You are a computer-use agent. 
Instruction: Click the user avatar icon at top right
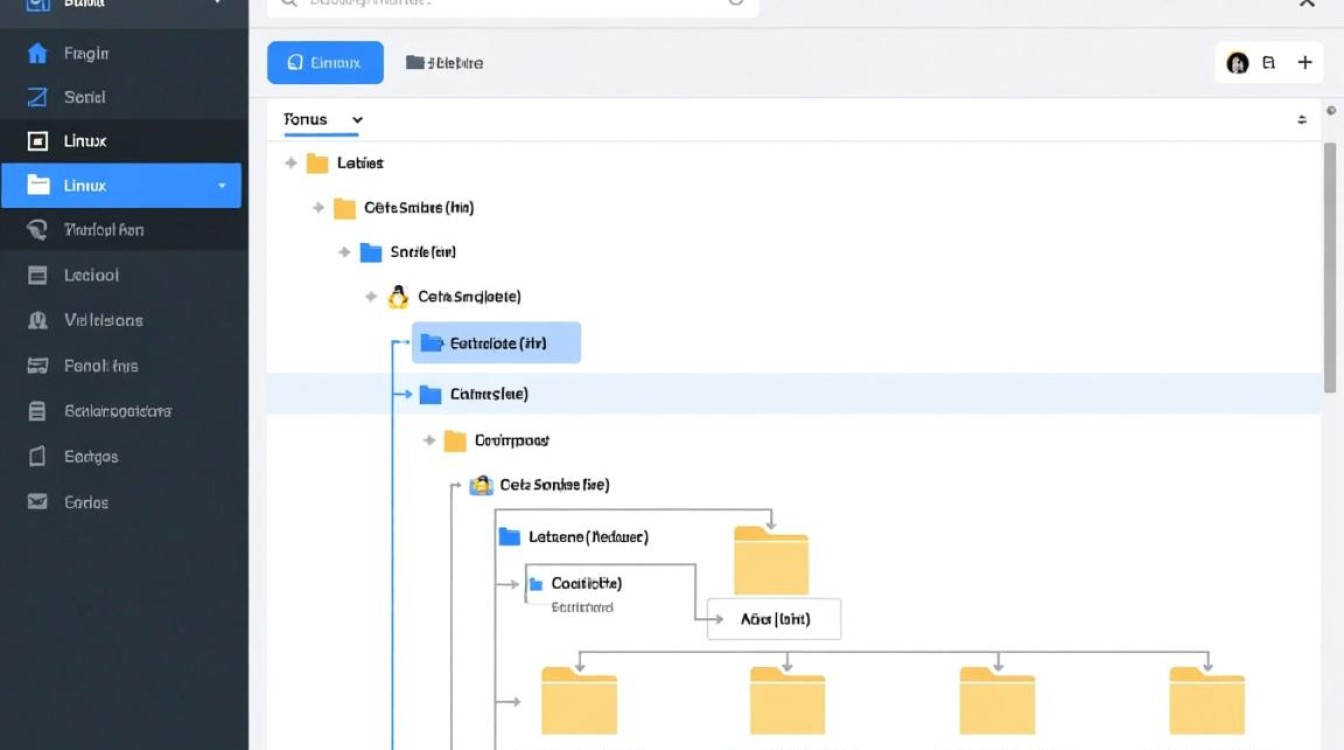[x=1237, y=63]
